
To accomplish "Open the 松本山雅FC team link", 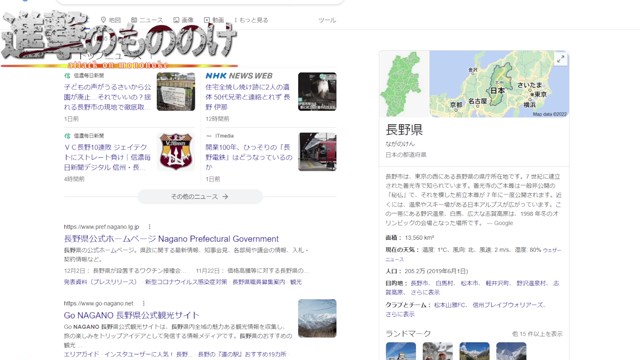I will (450, 304).
